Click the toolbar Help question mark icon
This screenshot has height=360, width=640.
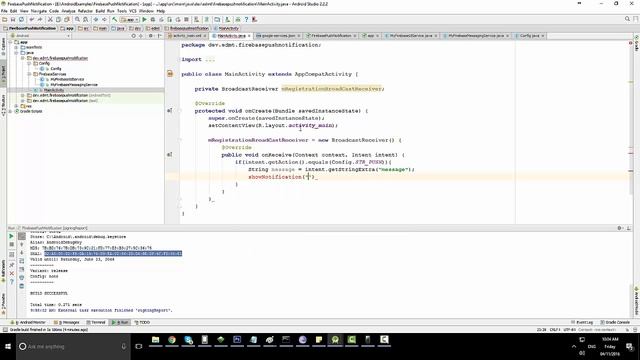pyautogui.click(x=246, y=19)
